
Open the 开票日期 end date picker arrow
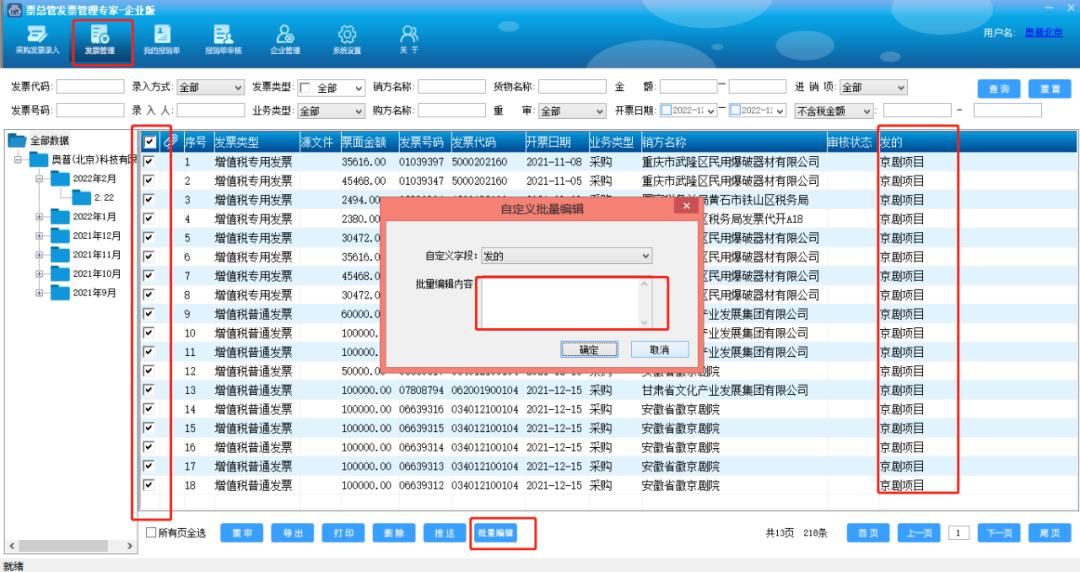pos(780,111)
